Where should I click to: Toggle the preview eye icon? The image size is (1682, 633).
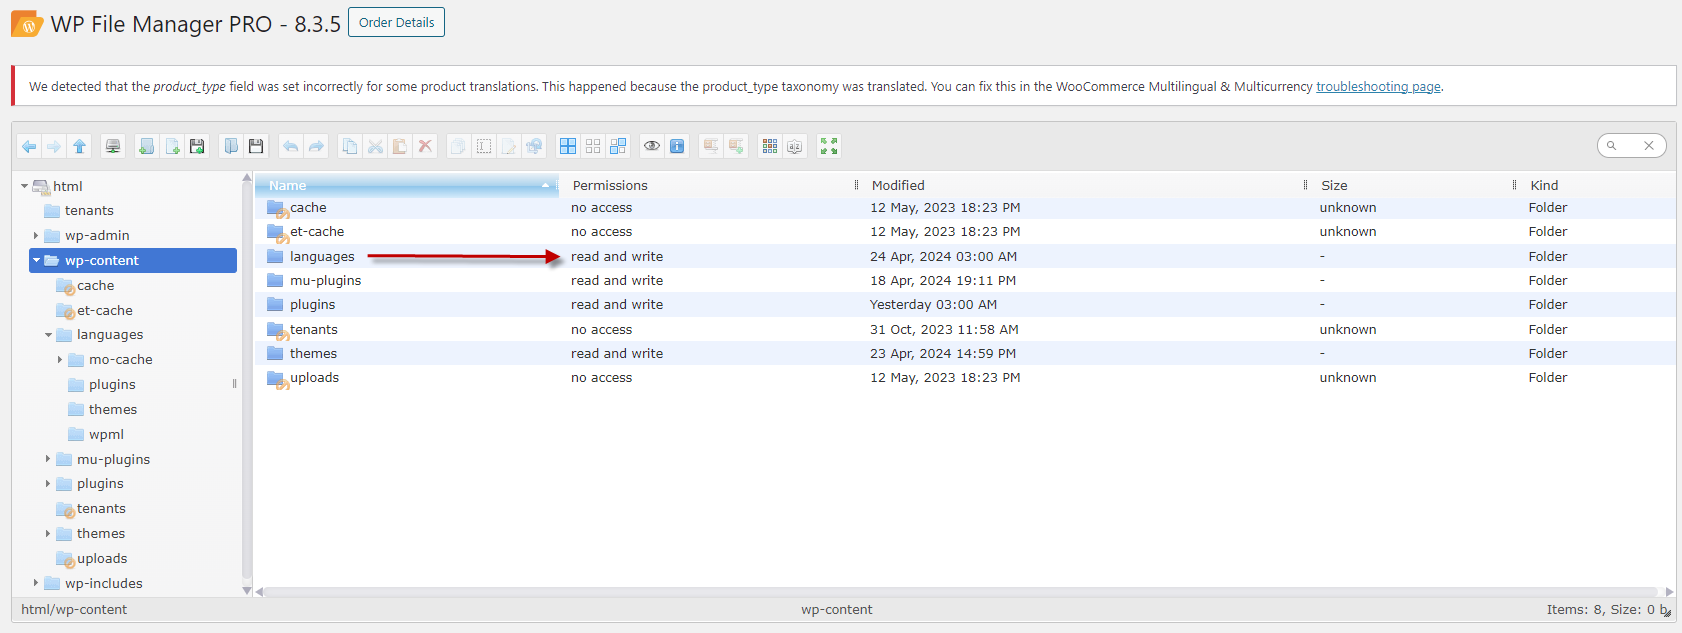coord(652,146)
